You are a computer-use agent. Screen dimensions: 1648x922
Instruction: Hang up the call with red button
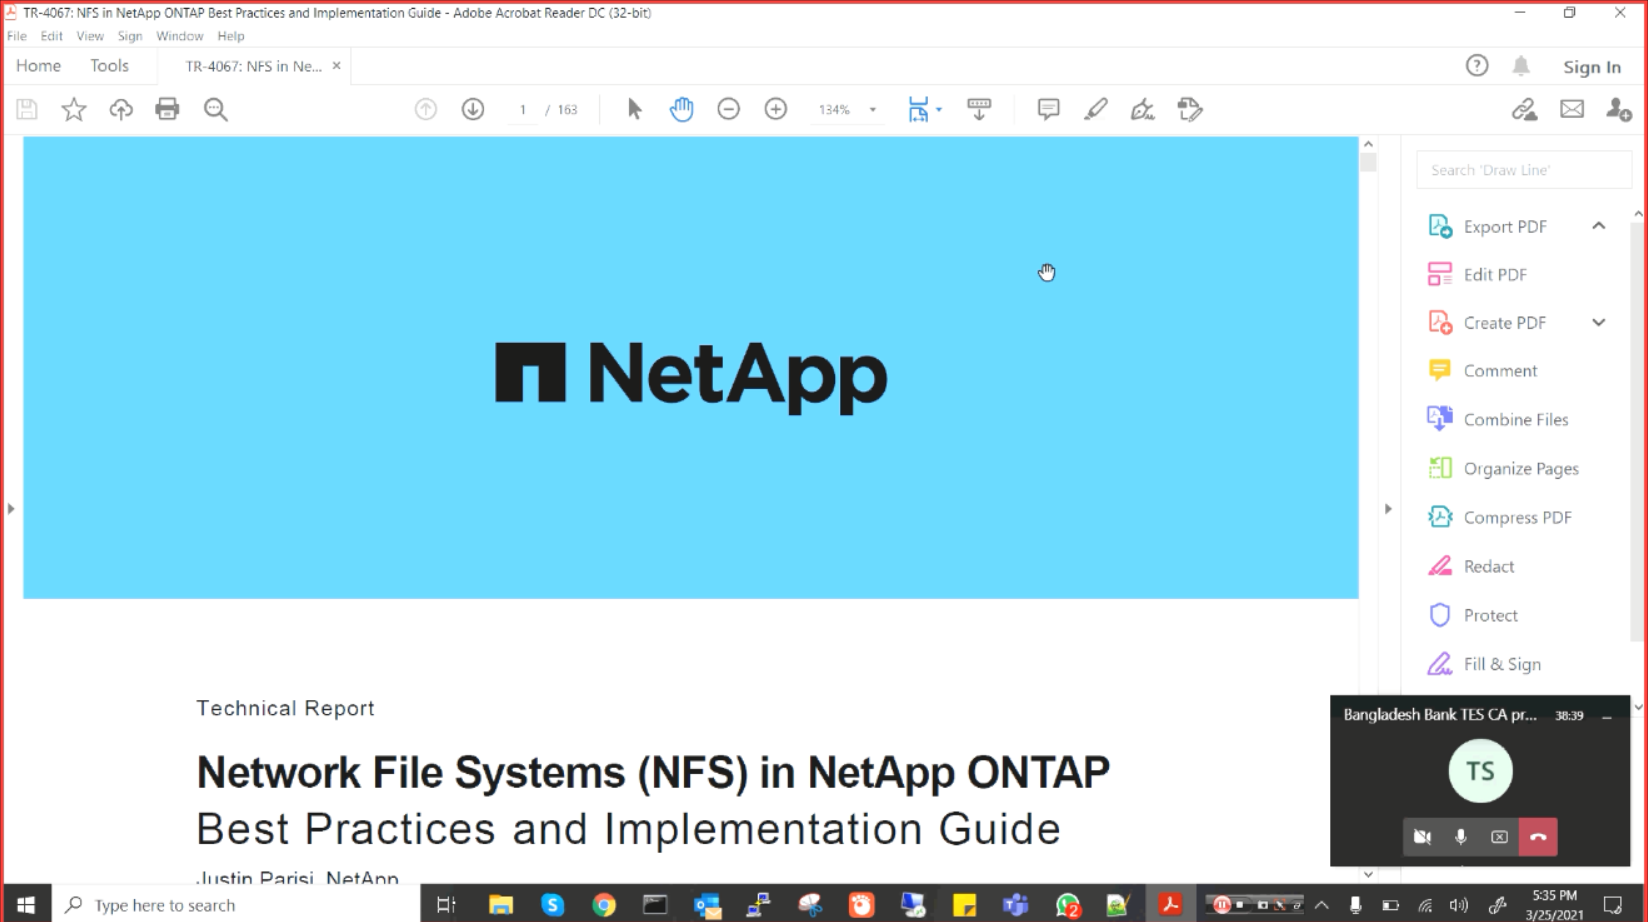[x=1538, y=837]
